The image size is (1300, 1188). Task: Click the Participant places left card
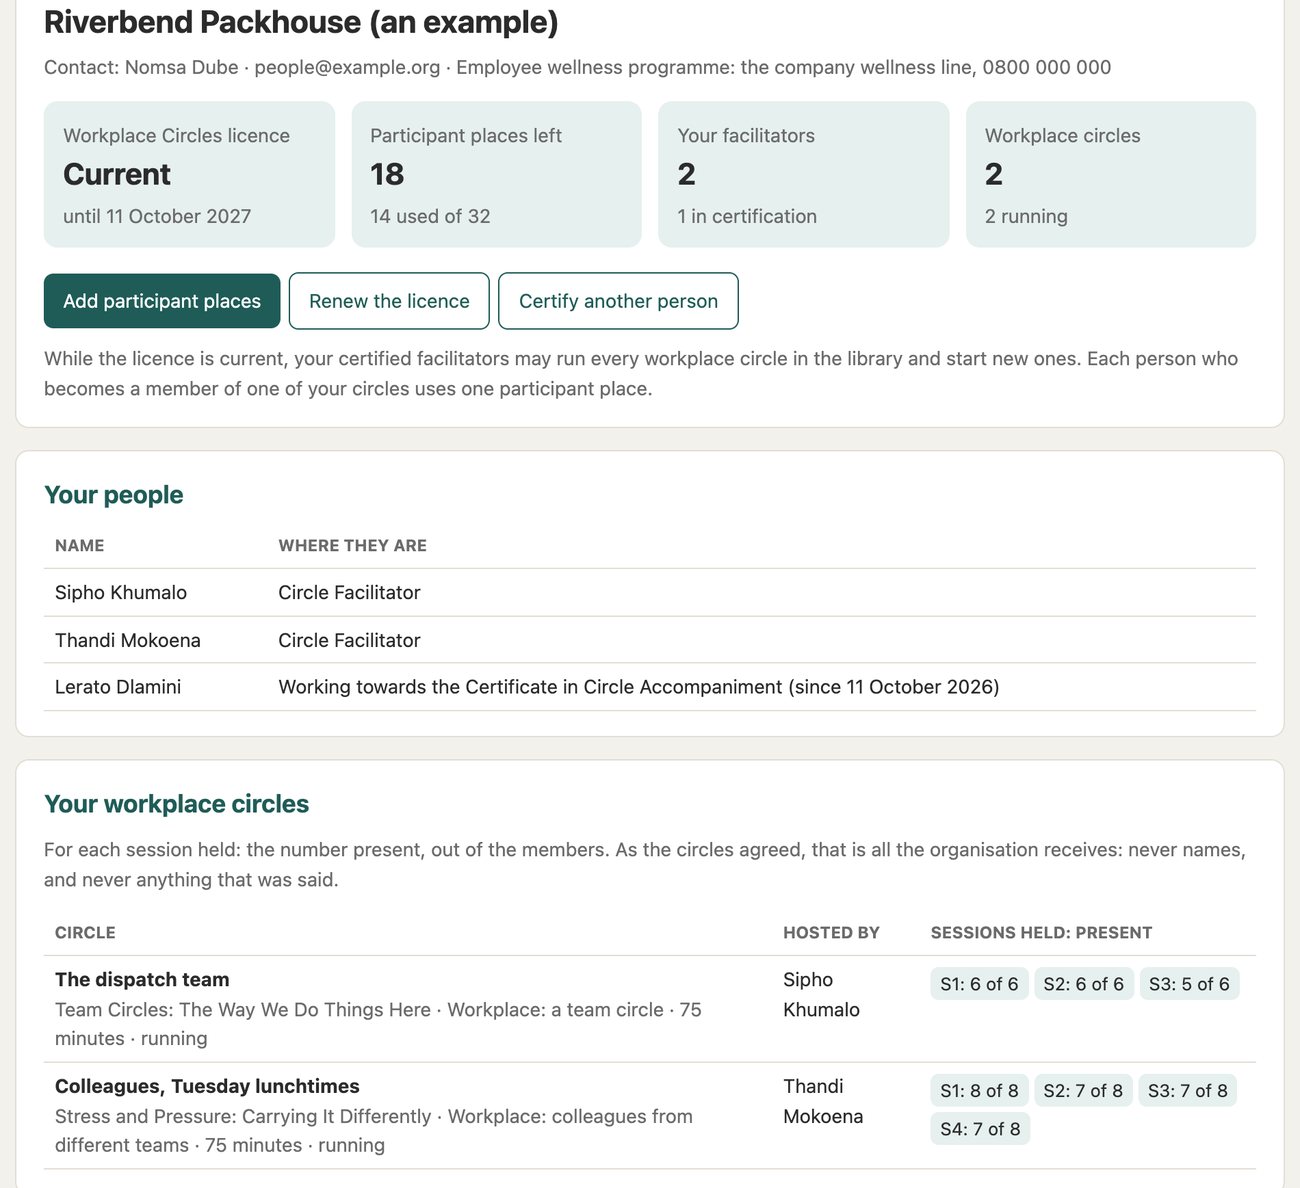(496, 174)
